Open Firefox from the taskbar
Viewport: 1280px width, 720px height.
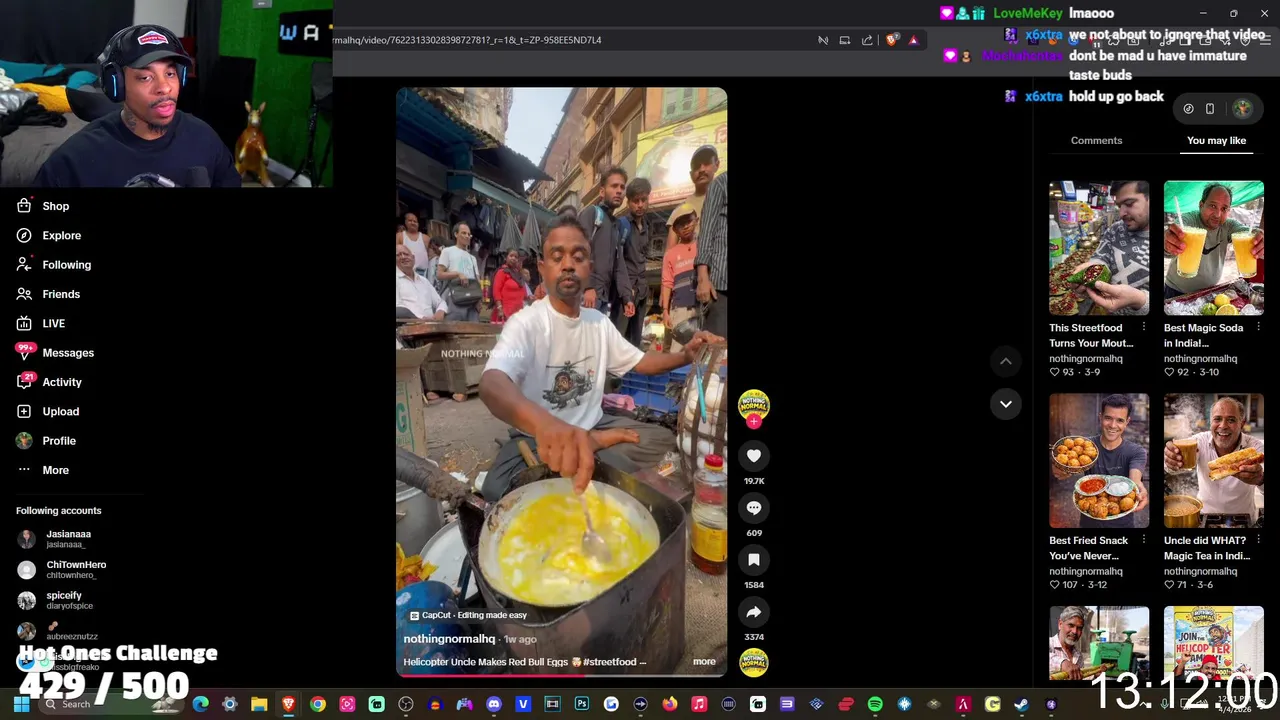(670, 704)
